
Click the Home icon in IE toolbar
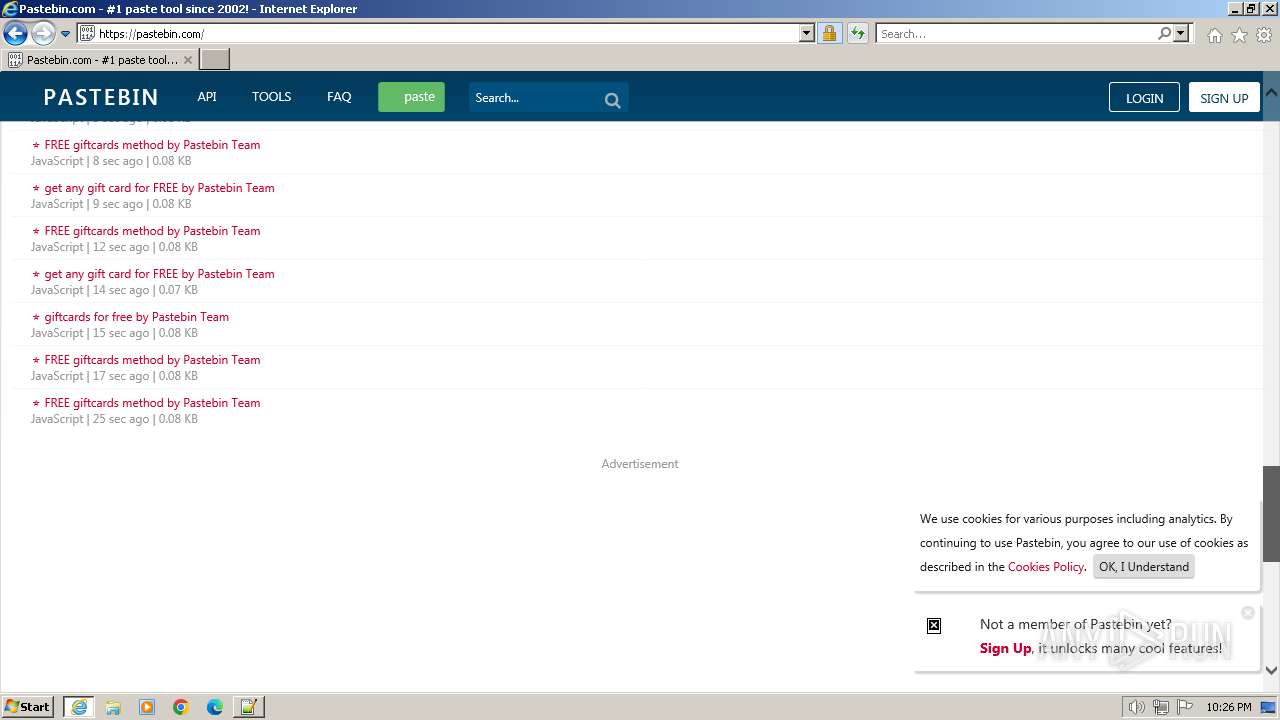(x=1214, y=35)
